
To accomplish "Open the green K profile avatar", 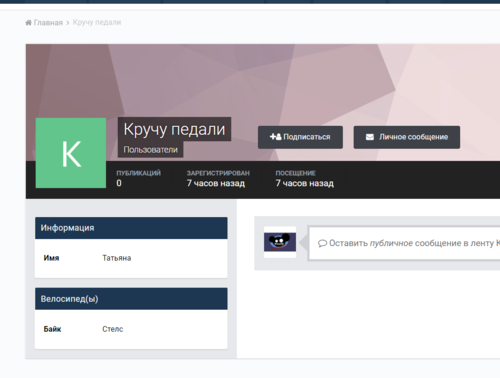I will tap(71, 153).
